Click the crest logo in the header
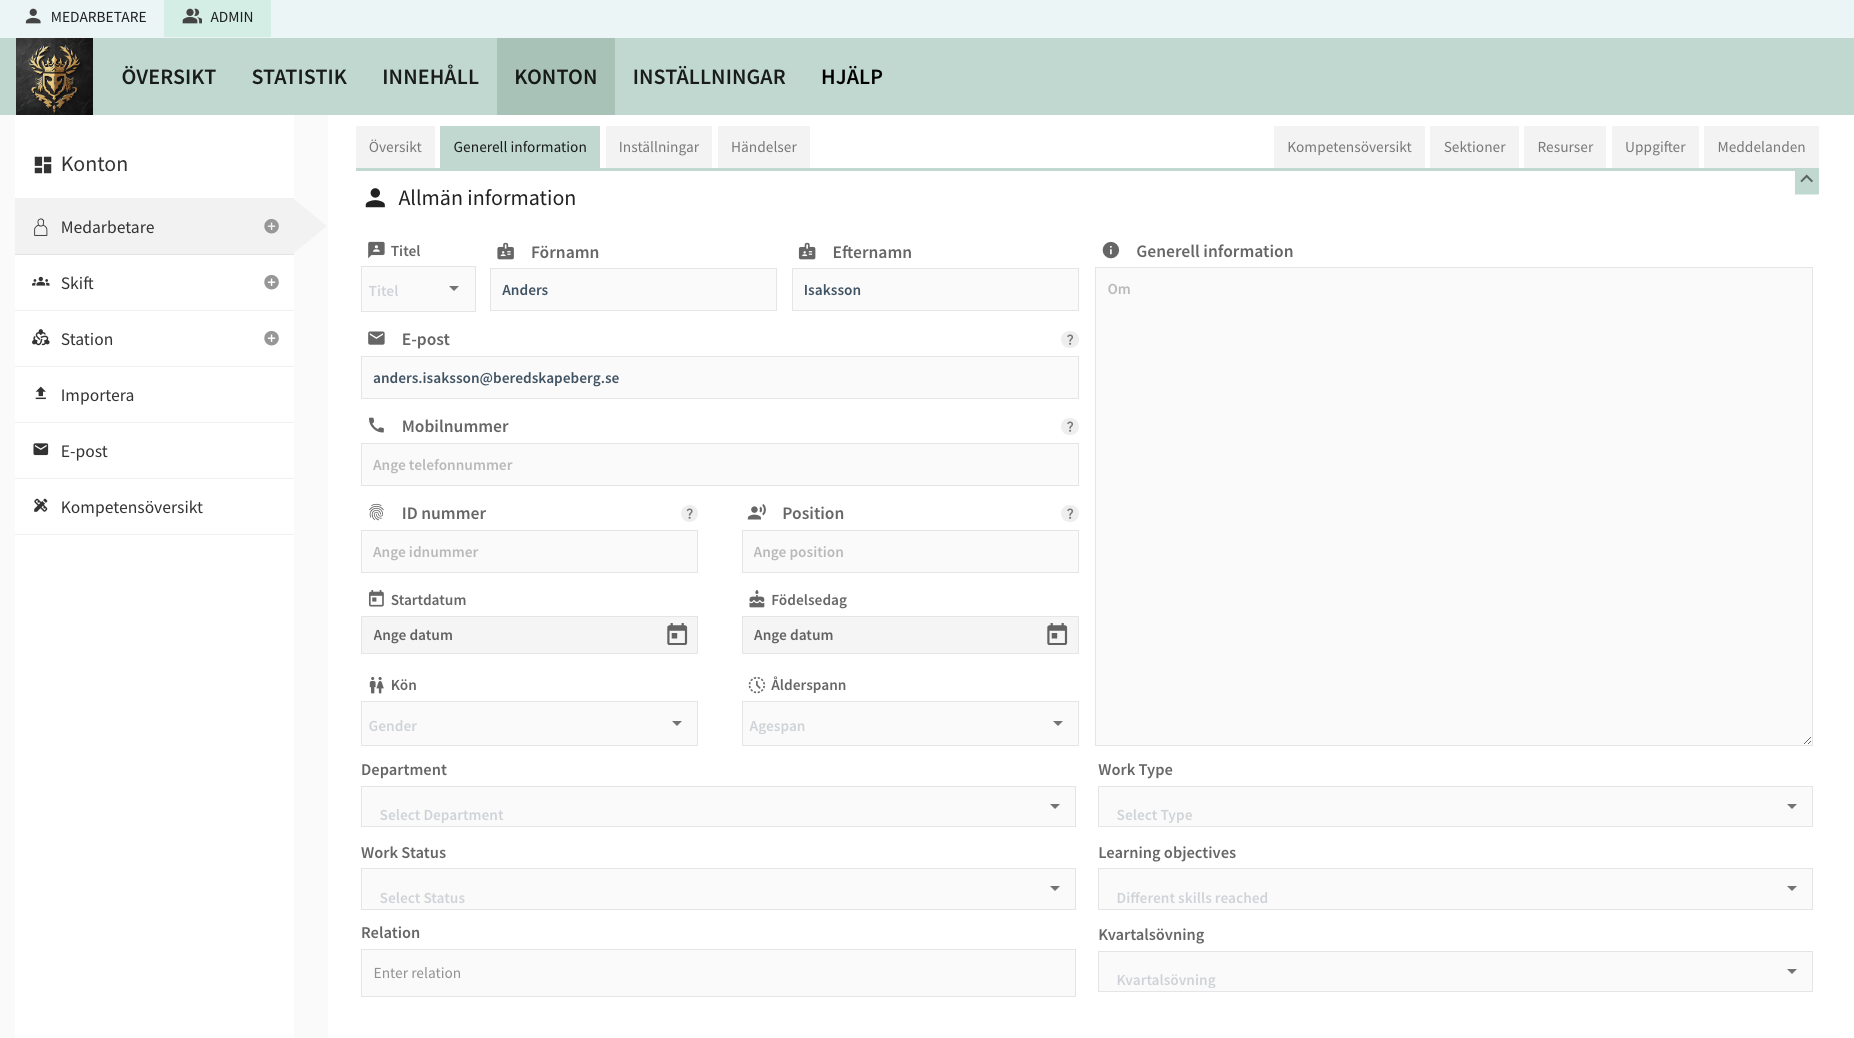The width and height of the screenshot is (1854, 1038). pyautogui.click(x=54, y=77)
